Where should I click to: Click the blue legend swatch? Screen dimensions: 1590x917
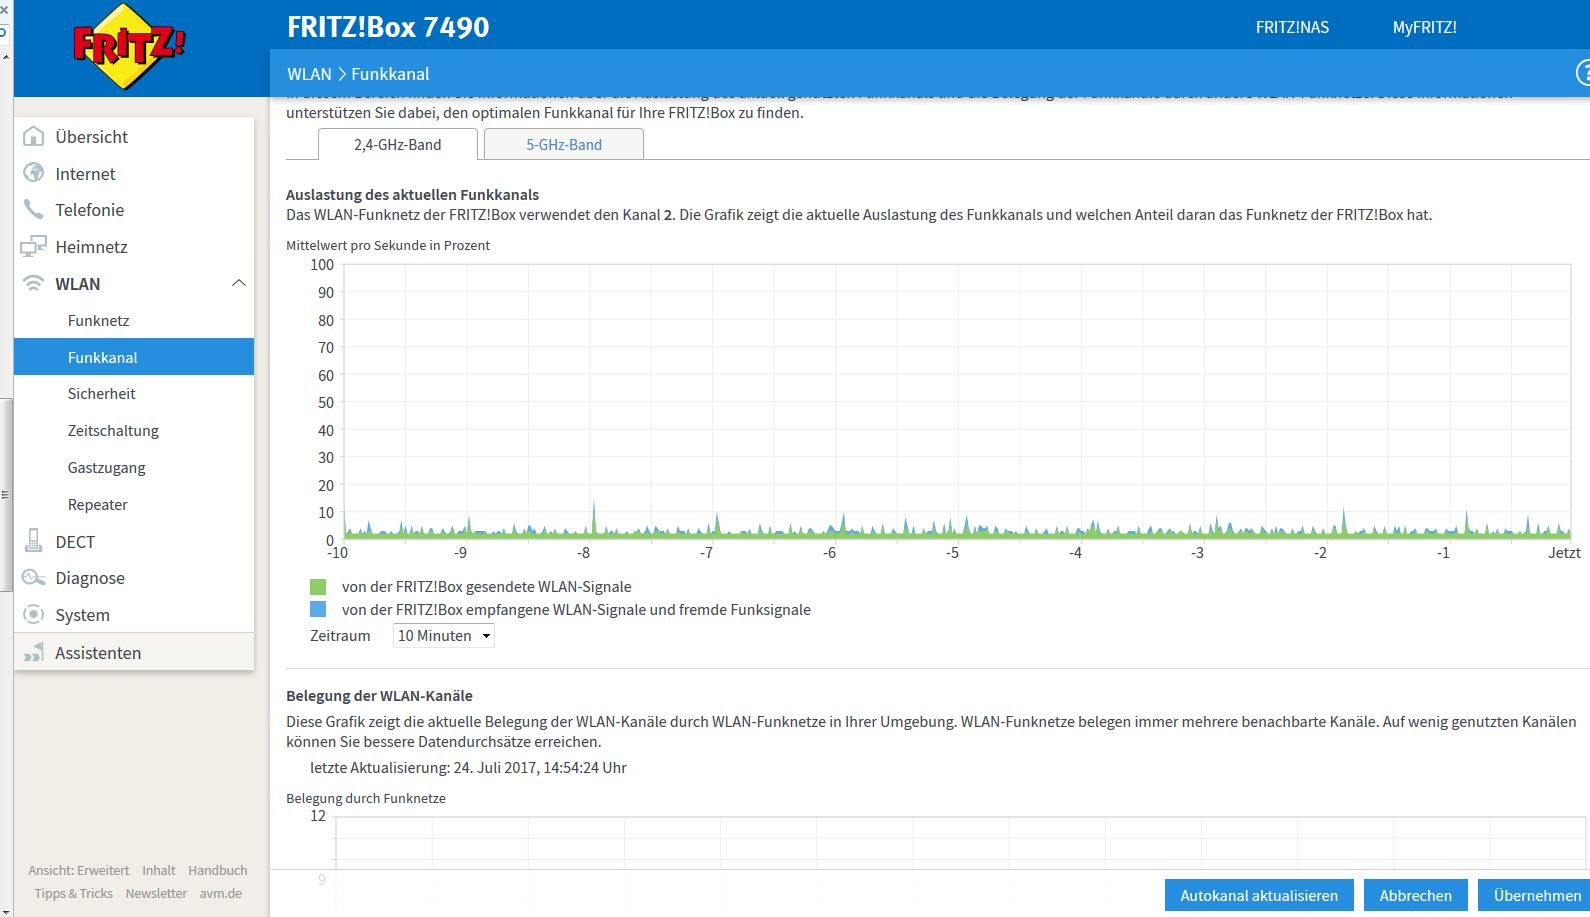(x=318, y=609)
